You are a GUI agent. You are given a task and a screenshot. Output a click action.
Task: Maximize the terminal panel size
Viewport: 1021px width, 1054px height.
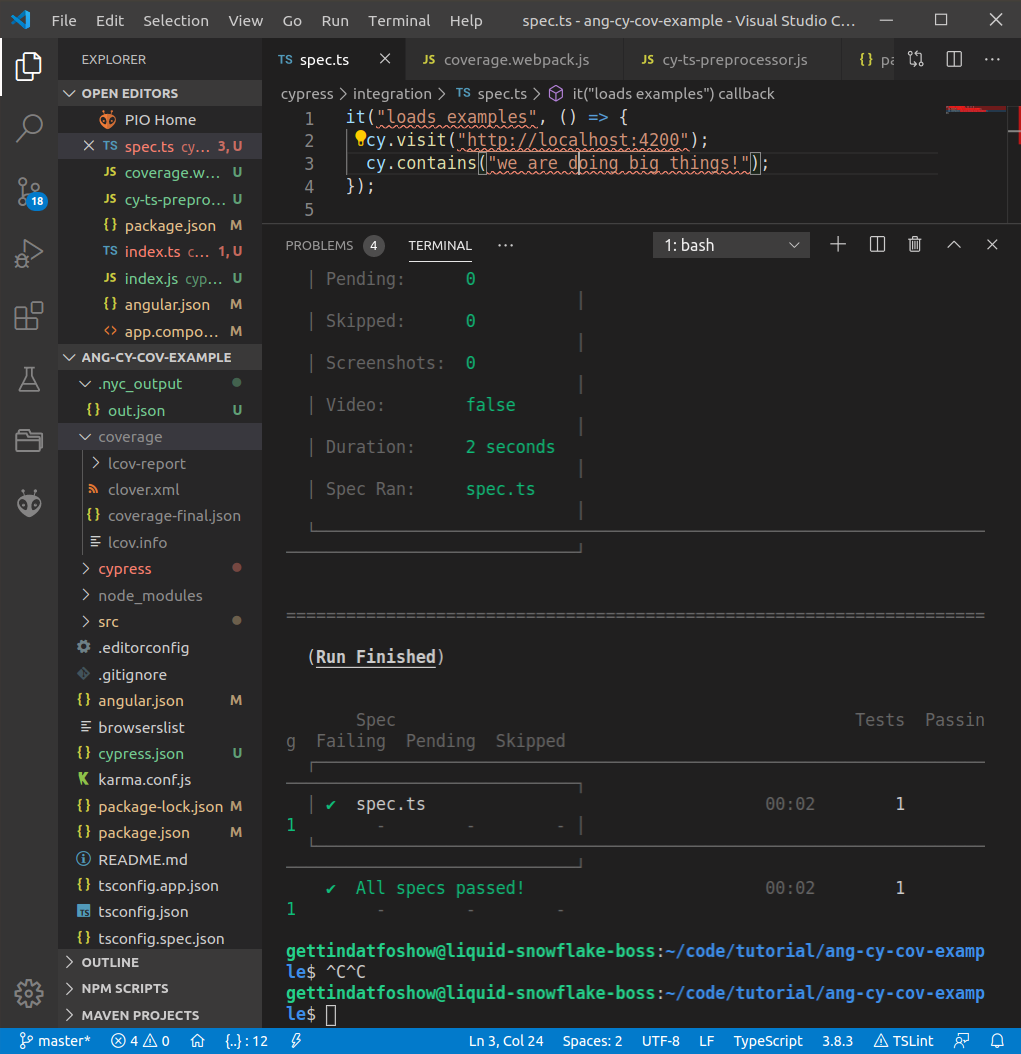point(953,245)
